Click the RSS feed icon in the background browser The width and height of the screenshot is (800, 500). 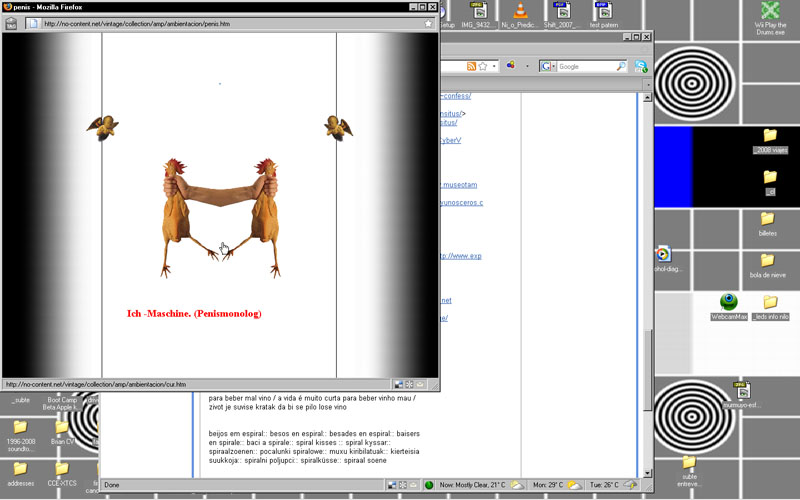coord(470,66)
